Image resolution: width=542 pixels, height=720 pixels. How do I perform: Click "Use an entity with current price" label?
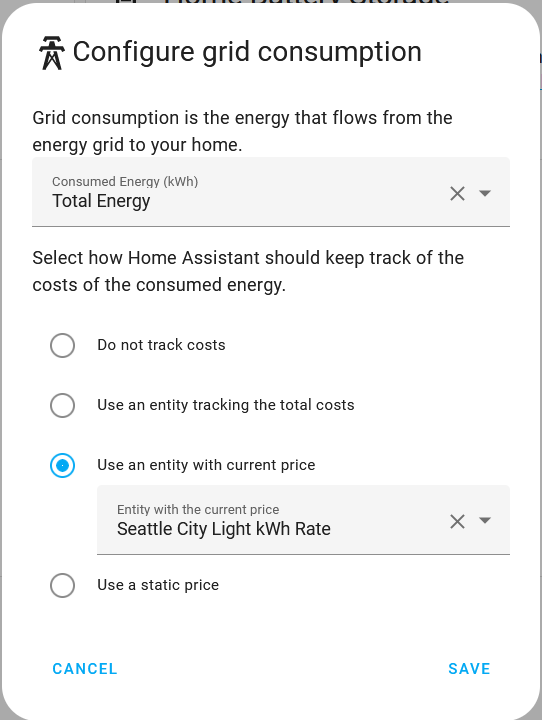(x=206, y=465)
